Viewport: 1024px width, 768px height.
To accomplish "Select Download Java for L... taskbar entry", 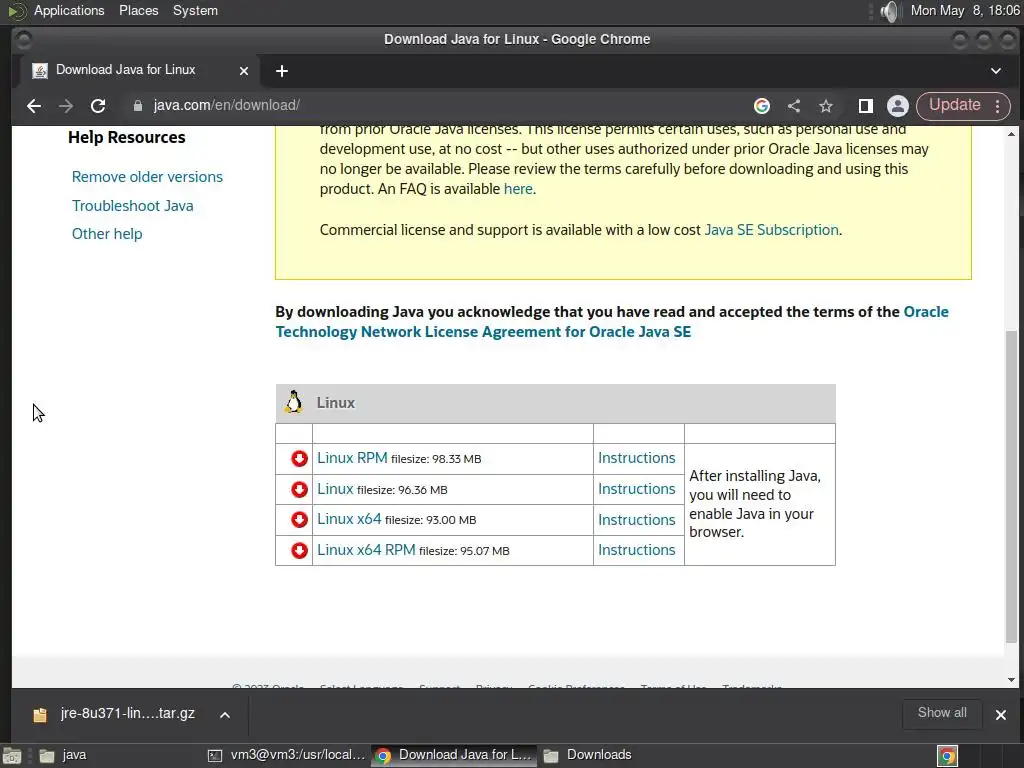I will coord(455,755).
